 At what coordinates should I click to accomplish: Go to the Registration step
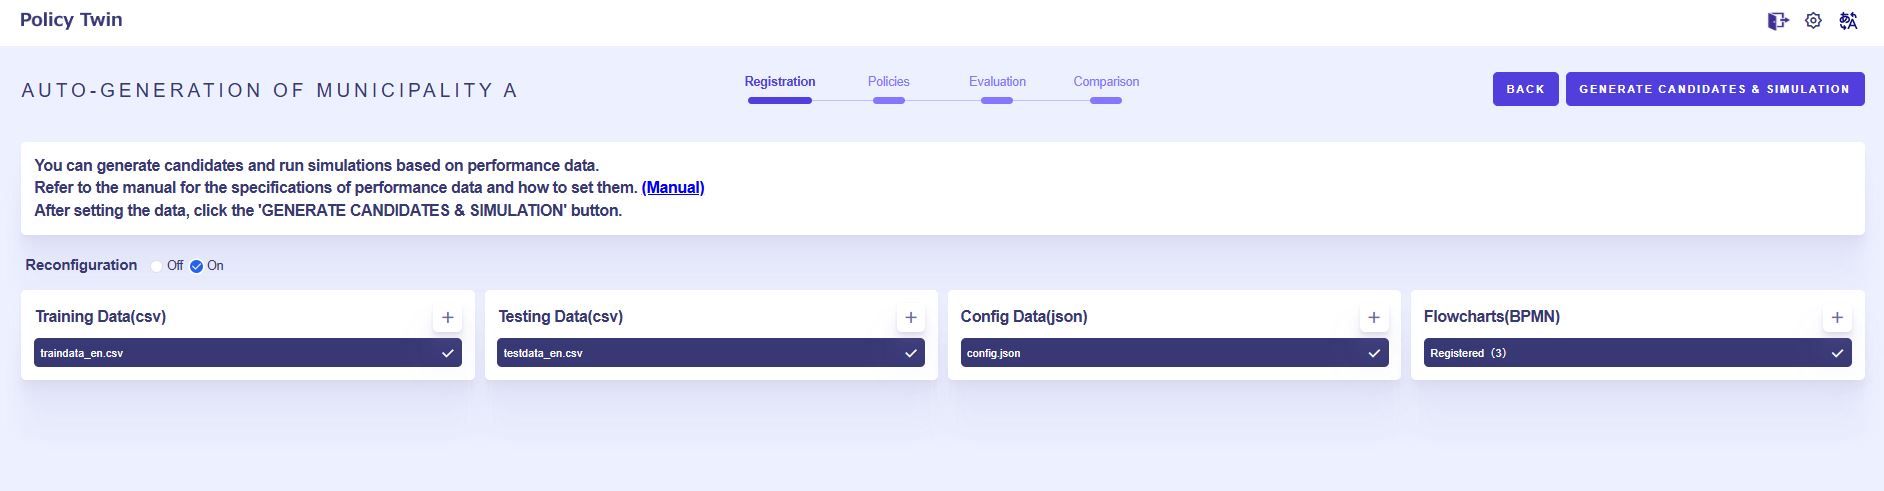[779, 82]
